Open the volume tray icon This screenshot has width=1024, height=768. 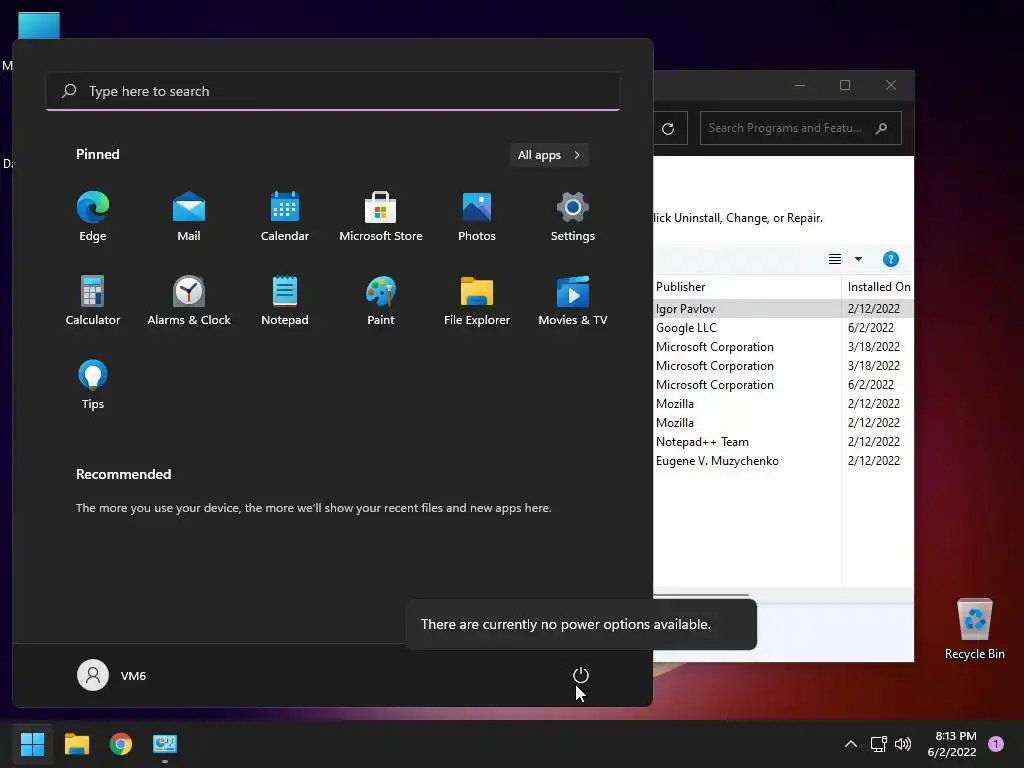903,744
